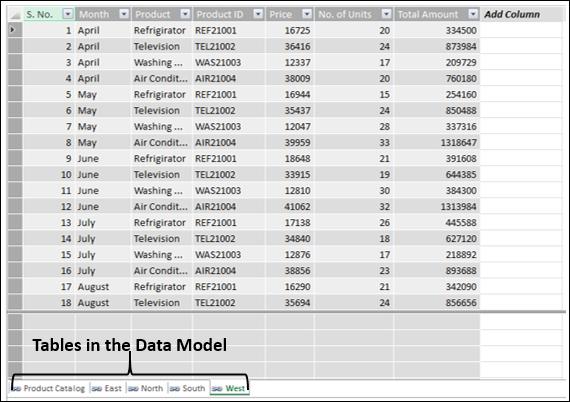Switch to the North table tab
This screenshot has width=570, height=402.
coord(146,388)
